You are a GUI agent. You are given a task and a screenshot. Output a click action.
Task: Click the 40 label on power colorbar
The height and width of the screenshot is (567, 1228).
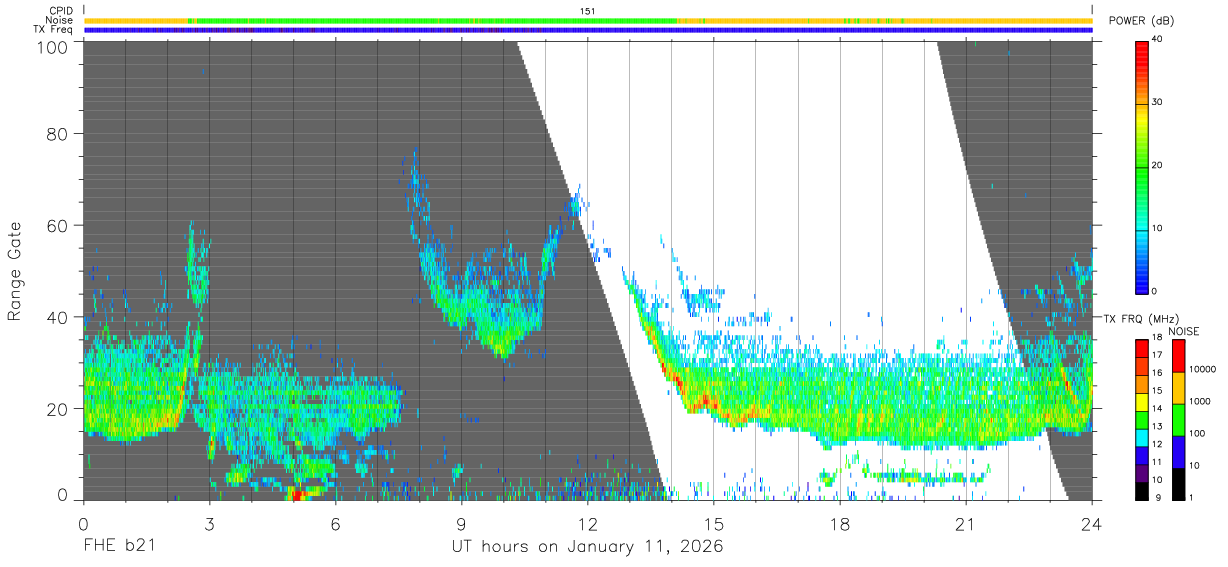click(x=1157, y=40)
